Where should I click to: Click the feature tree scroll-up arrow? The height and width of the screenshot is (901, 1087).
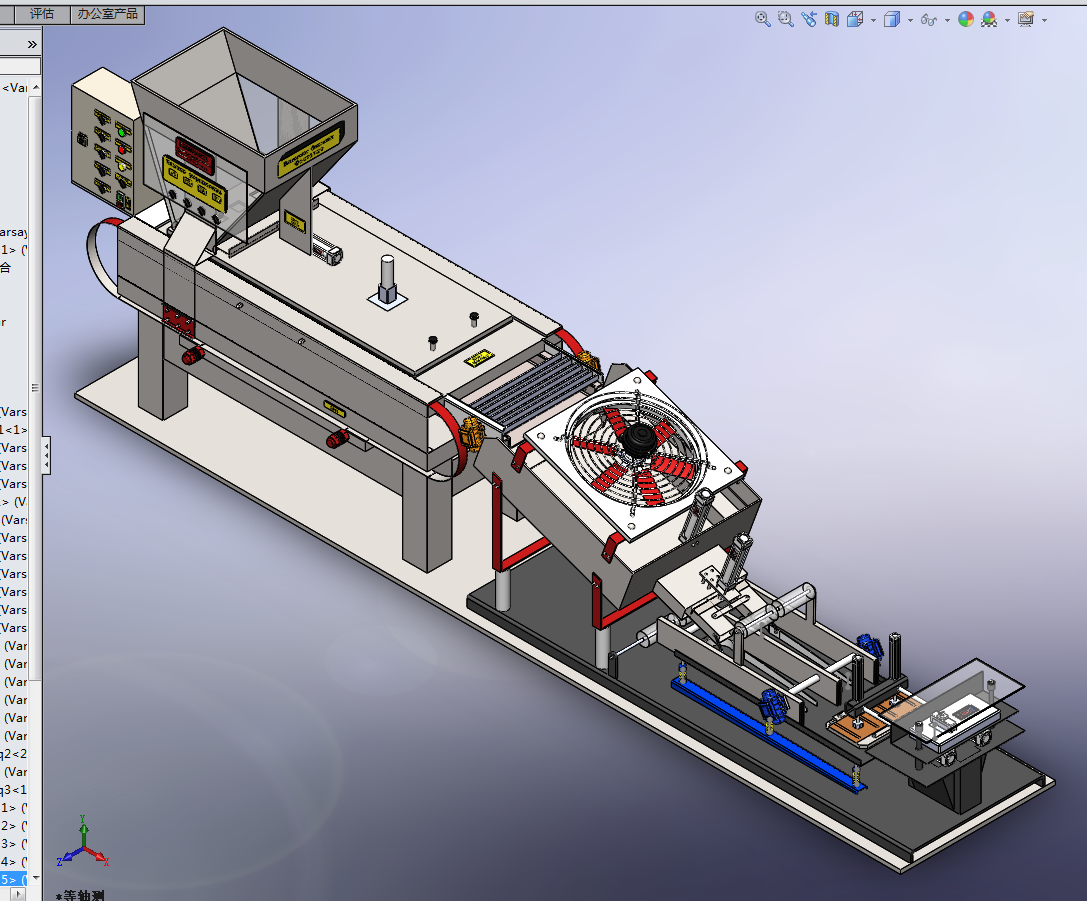(x=35, y=88)
